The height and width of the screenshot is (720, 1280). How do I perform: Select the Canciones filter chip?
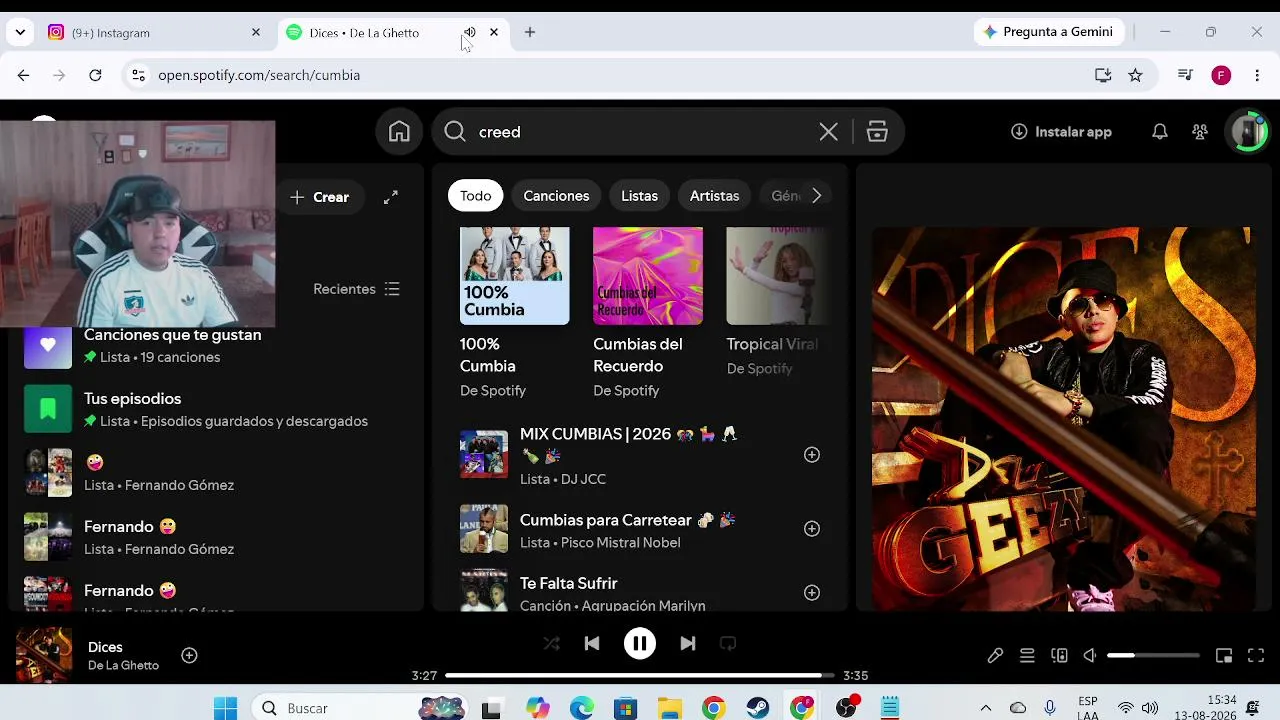tap(556, 196)
